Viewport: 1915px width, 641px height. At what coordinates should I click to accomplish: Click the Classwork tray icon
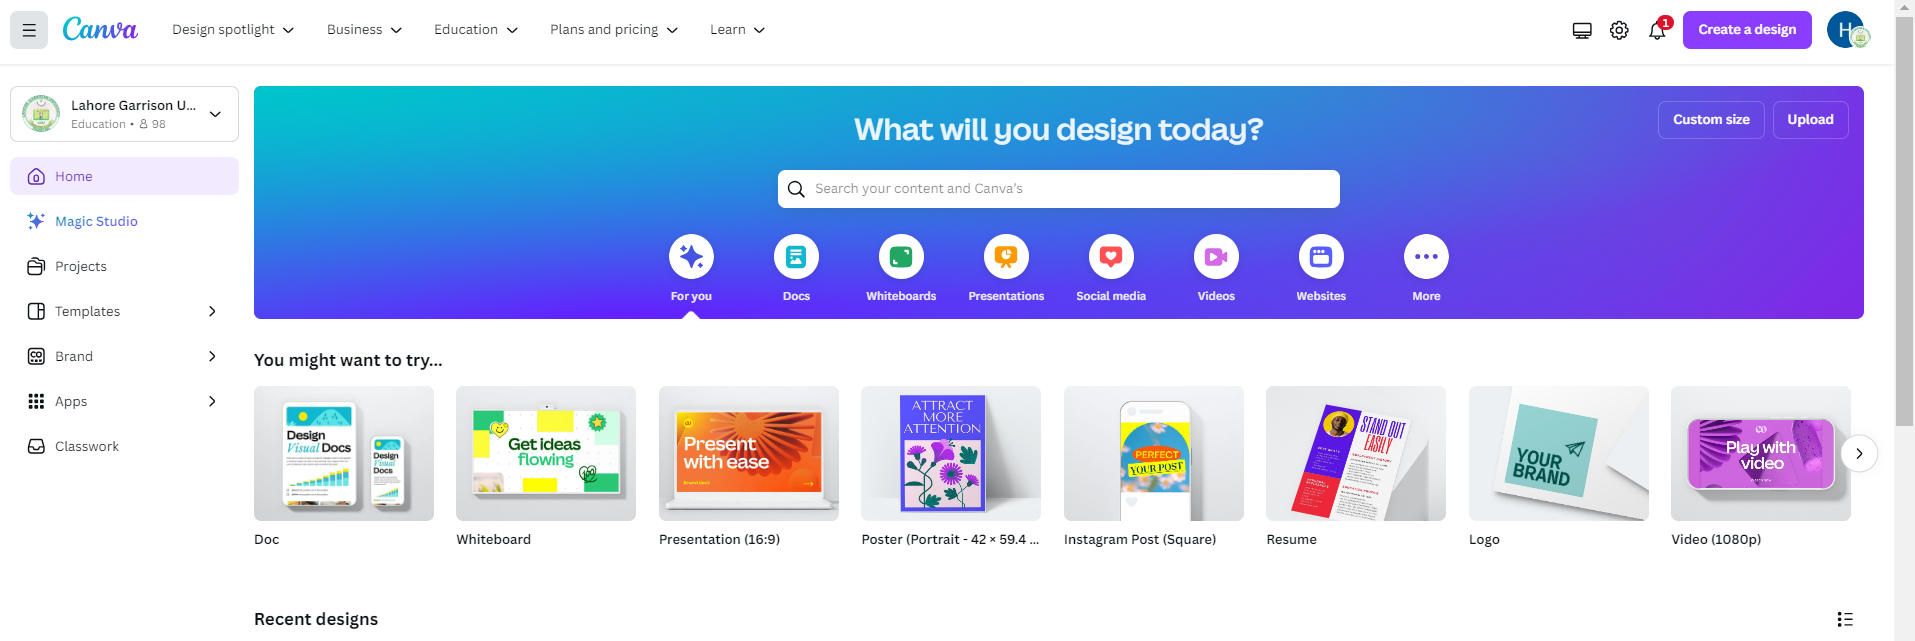(x=36, y=446)
